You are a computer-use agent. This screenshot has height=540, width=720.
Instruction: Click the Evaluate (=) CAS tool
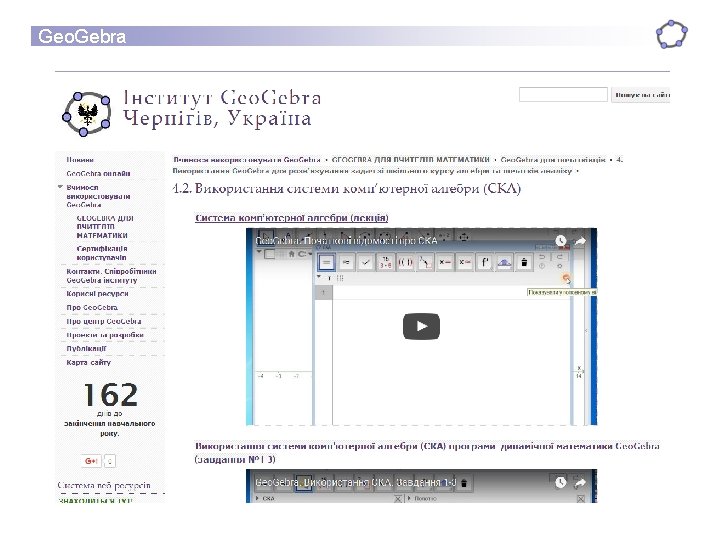pos(326,262)
